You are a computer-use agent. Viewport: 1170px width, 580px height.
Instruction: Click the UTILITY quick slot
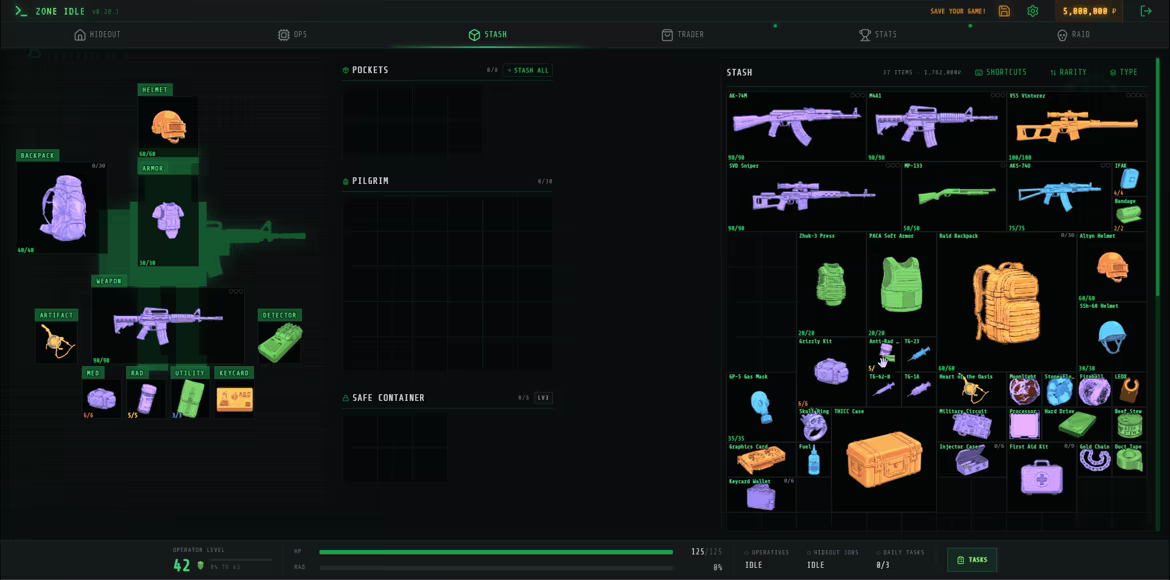pos(190,399)
